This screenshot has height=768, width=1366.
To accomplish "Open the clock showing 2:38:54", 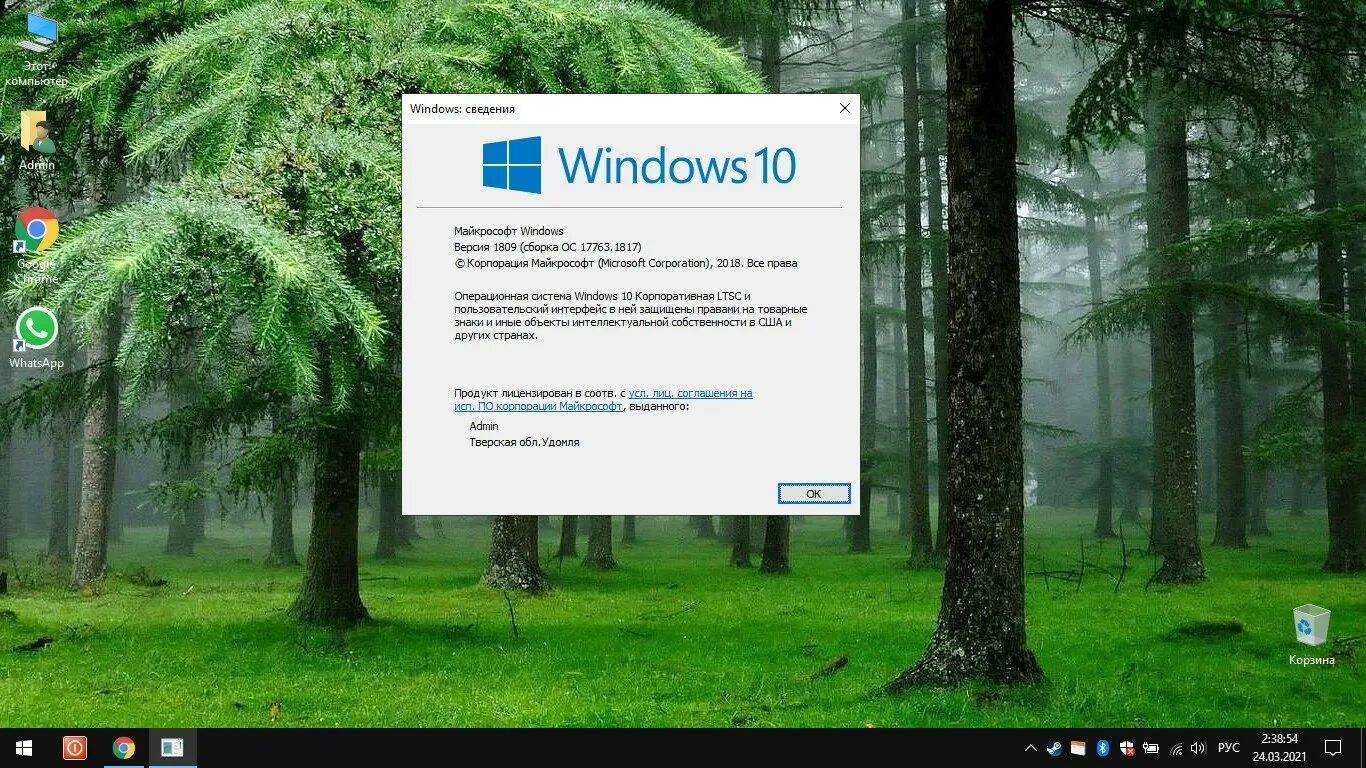I will pyautogui.click(x=1279, y=748).
